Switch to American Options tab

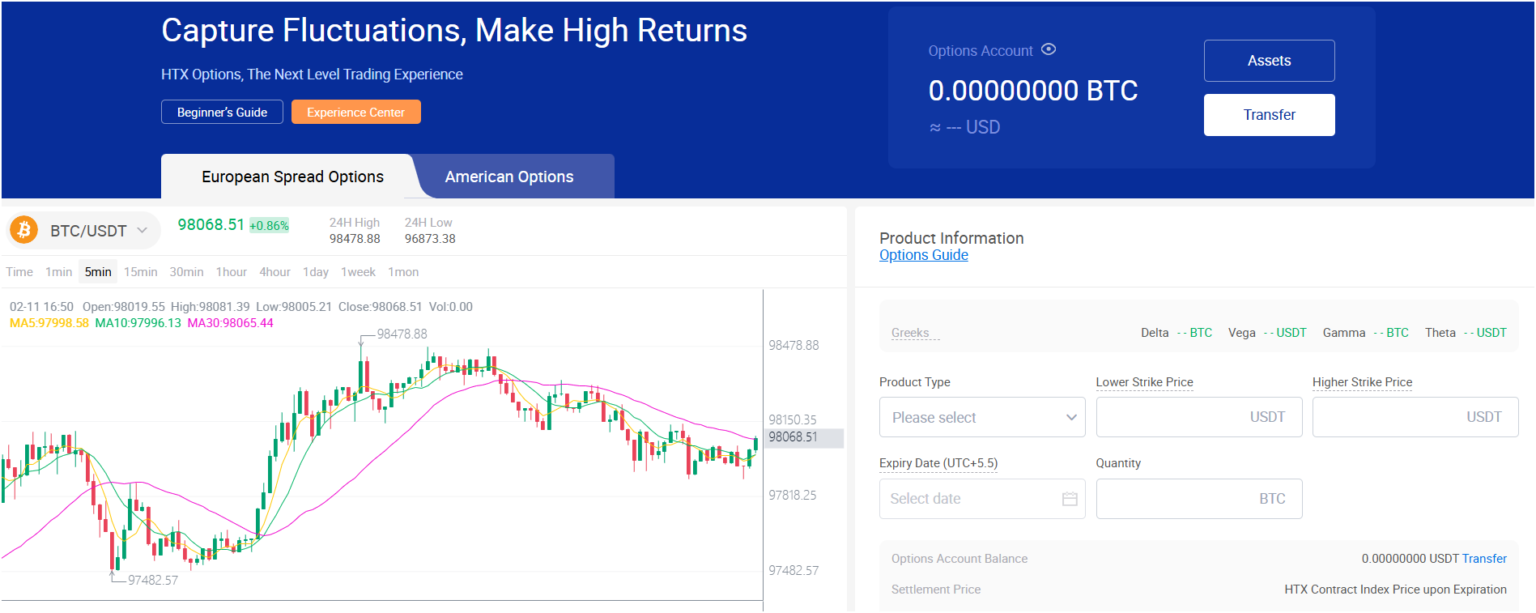coord(509,177)
